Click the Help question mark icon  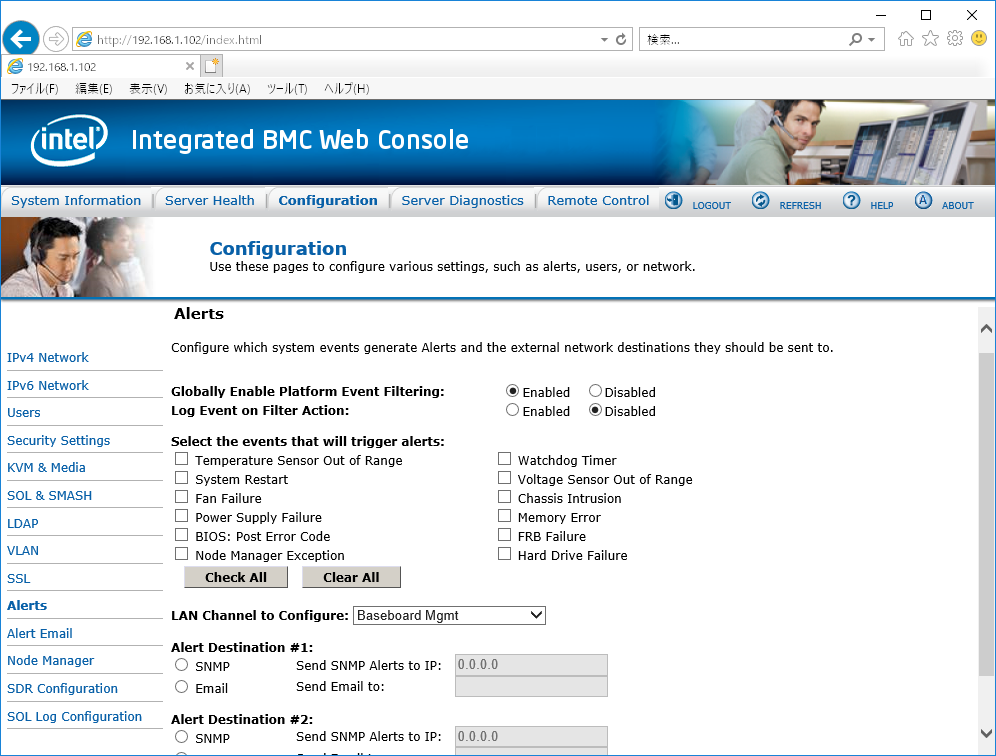[x=851, y=201]
